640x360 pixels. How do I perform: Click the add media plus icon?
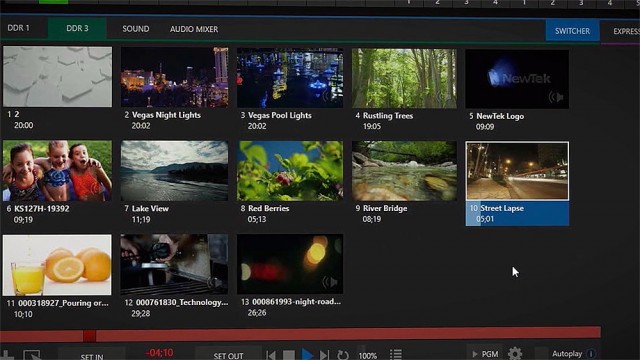pos(7,355)
